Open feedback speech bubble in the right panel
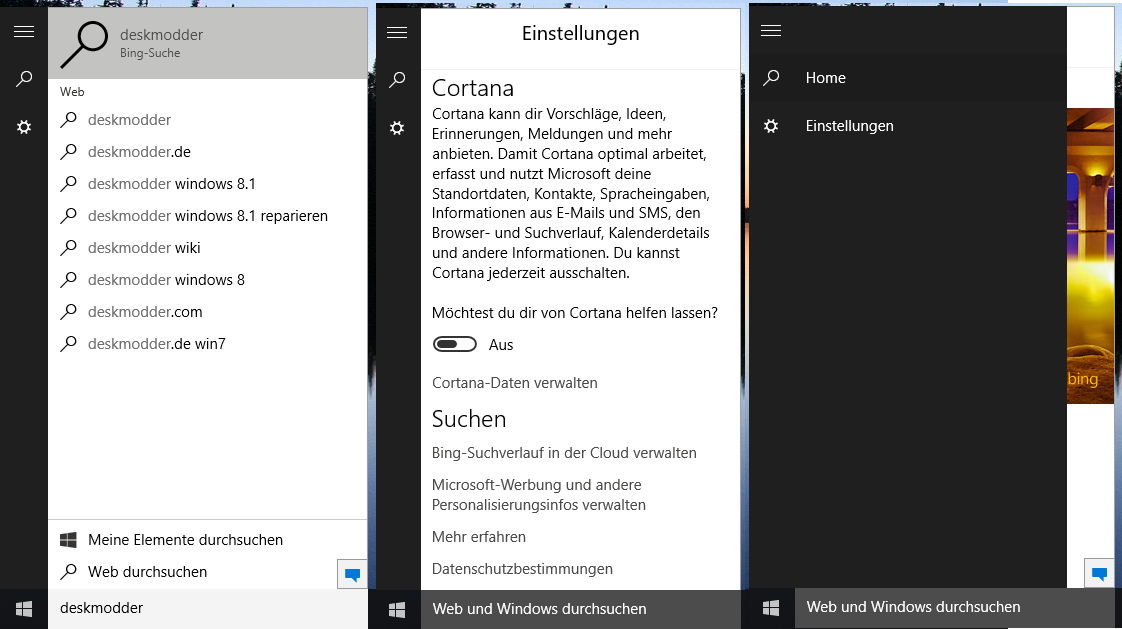Image resolution: width=1122 pixels, height=629 pixels. click(x=1100, y=573)
